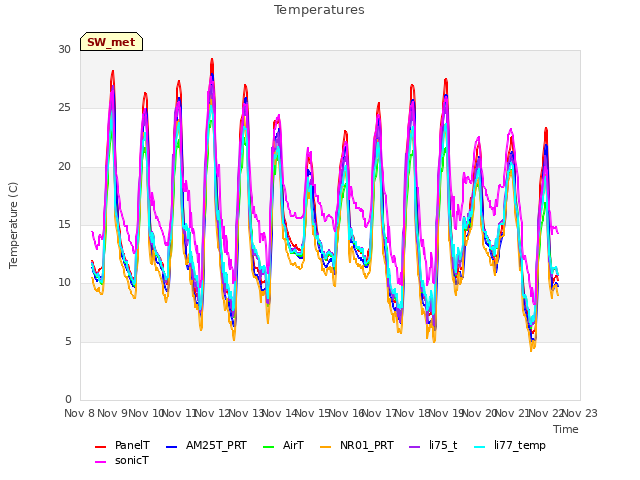
Task: Click the 20 y-axis tick label
Action: coord(64,166)
